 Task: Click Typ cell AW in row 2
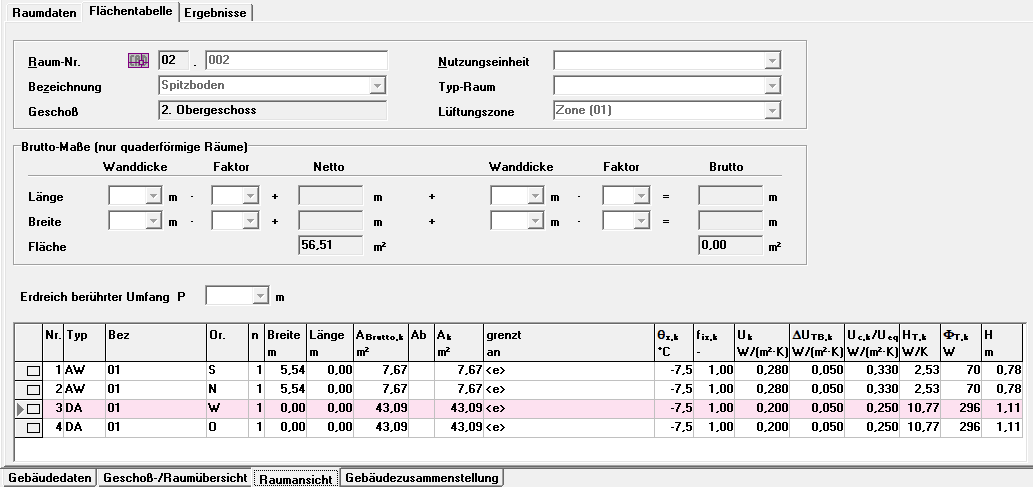[x=84, y=390]
